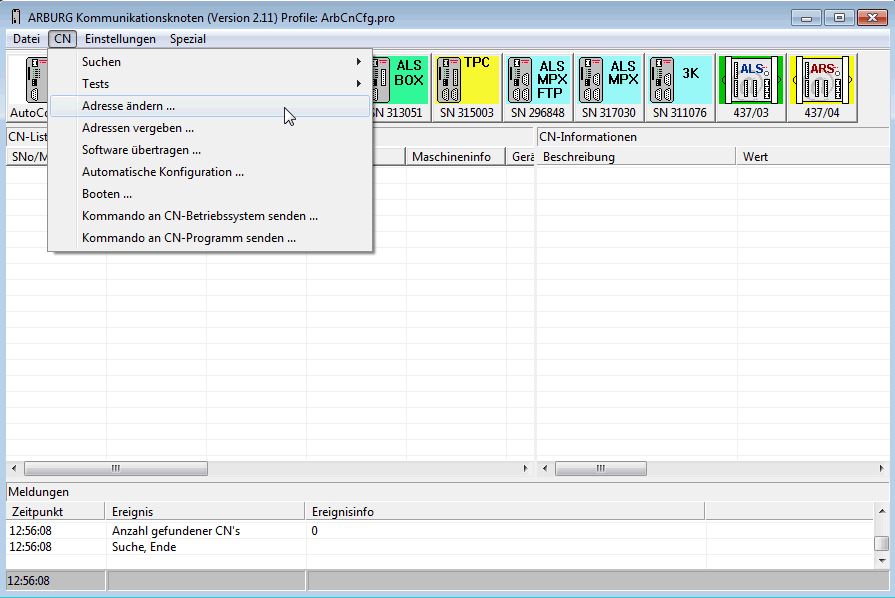Choose 'Adresse ändern ...' menu entry

pos(128,106)
